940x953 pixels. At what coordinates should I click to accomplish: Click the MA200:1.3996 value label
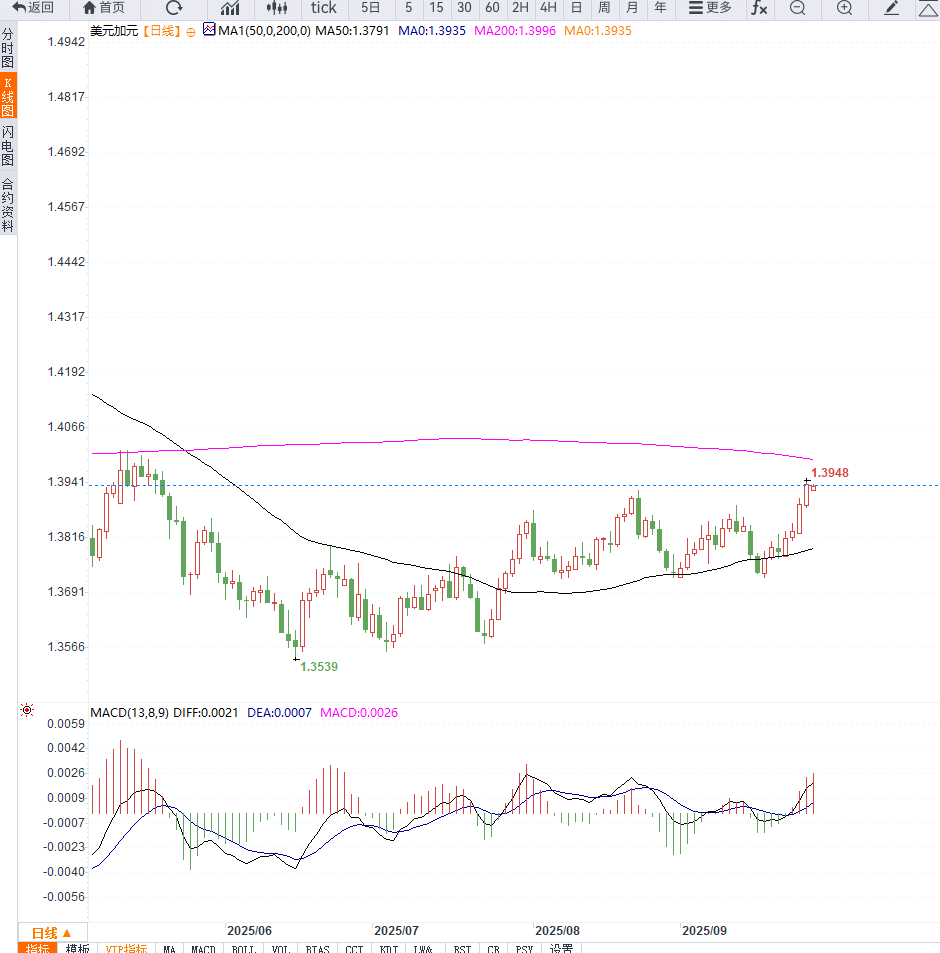coord(515,30)
